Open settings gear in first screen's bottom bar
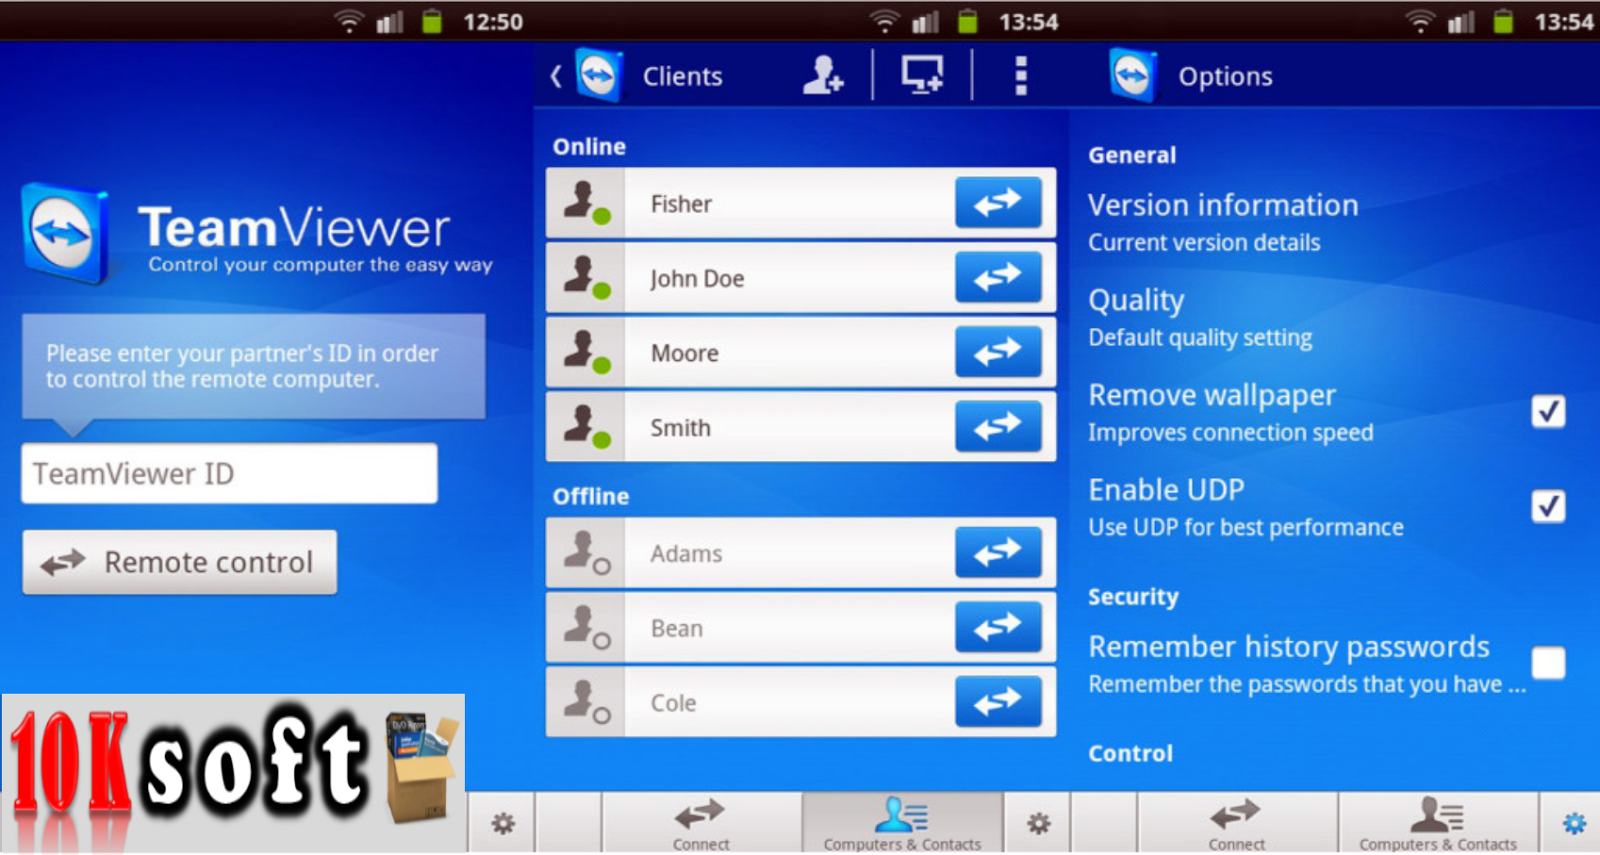This screenshot has width=1600, height=855. click(503, 823)
